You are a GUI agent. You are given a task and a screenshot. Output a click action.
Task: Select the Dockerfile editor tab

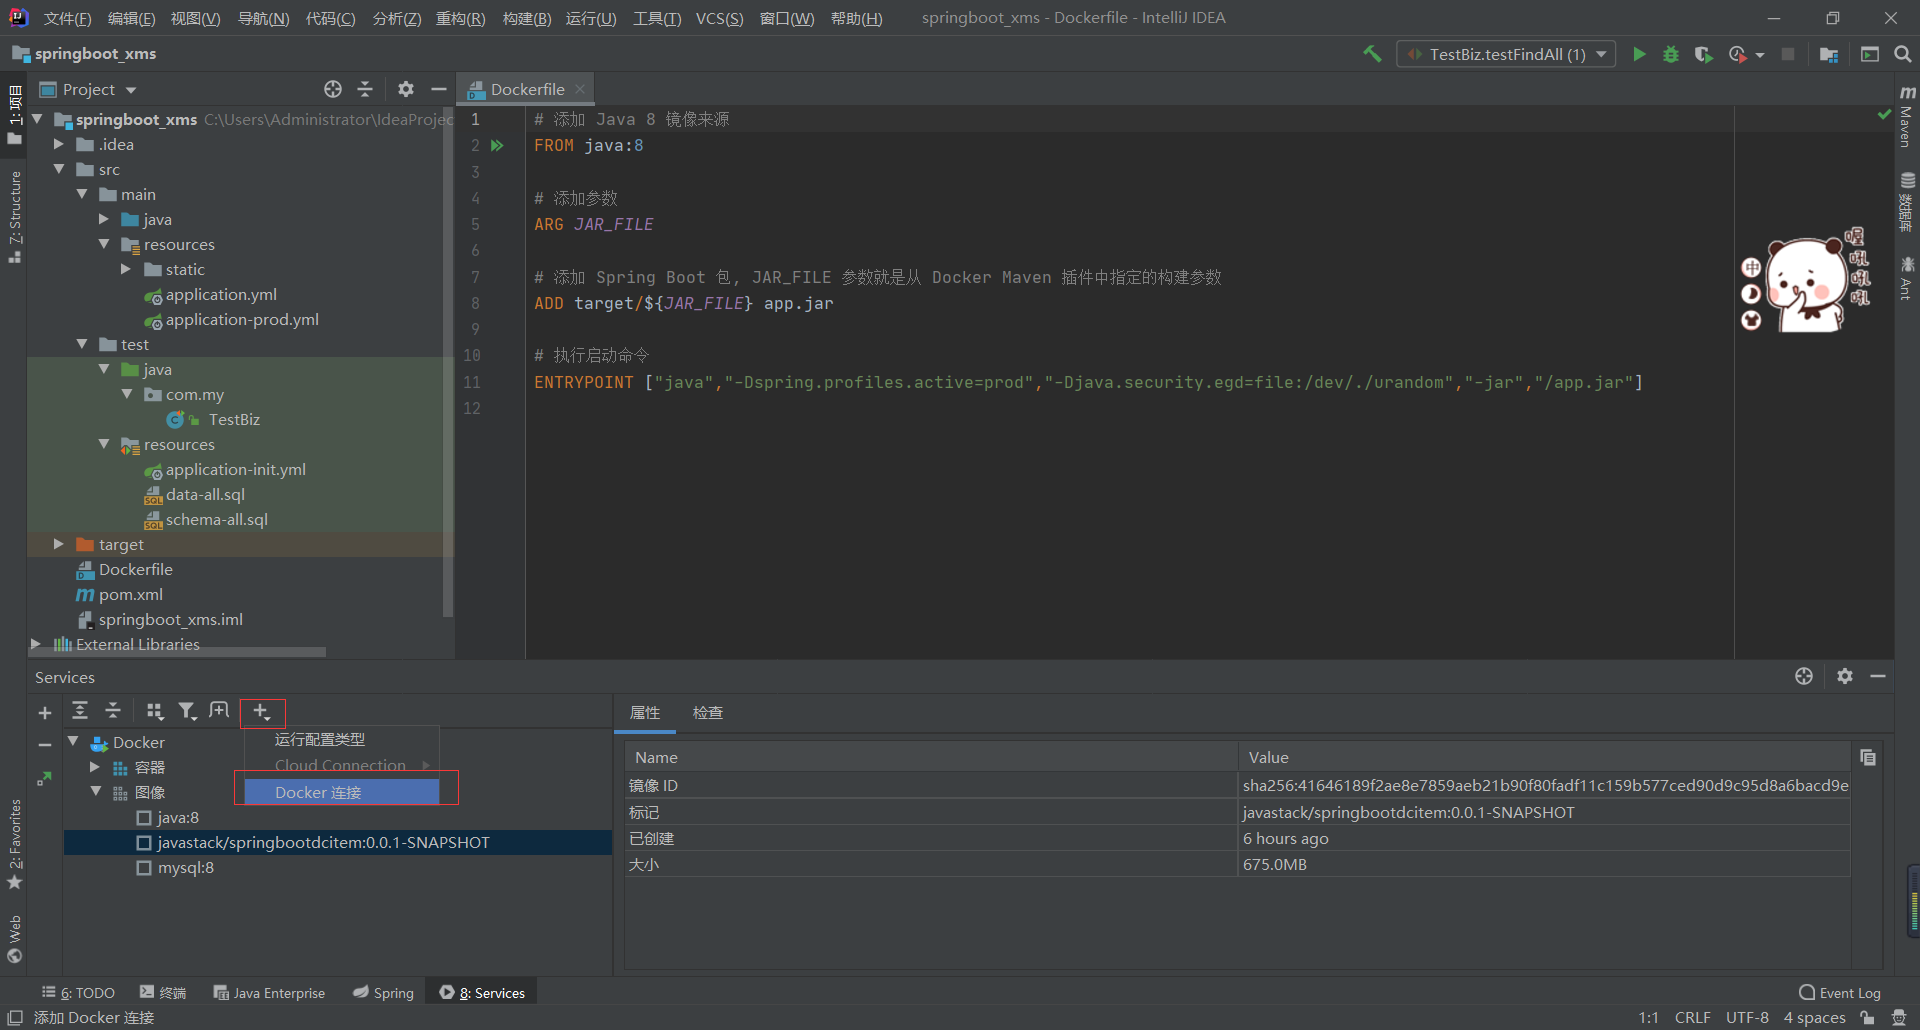(x=527, y=89)
